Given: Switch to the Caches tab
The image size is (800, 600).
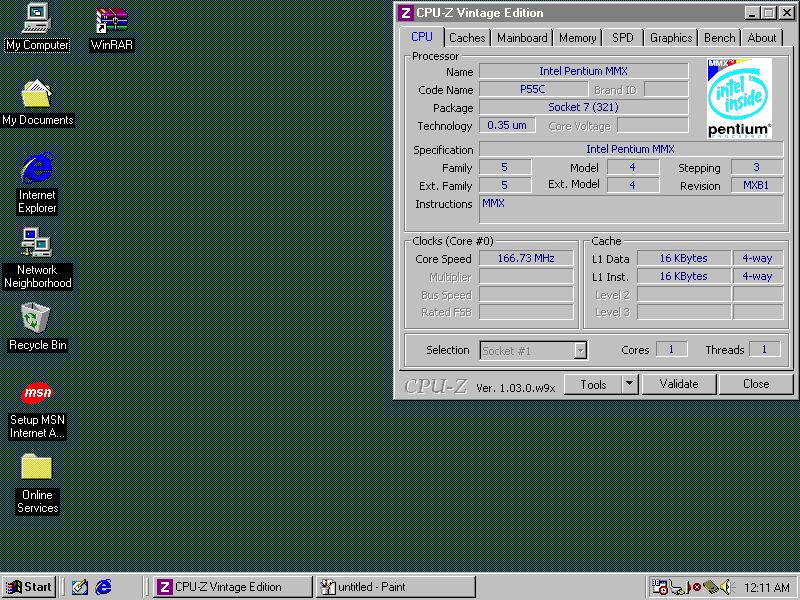Looking at the screenshot, I should pyautogui.click(x=467, y=38).
